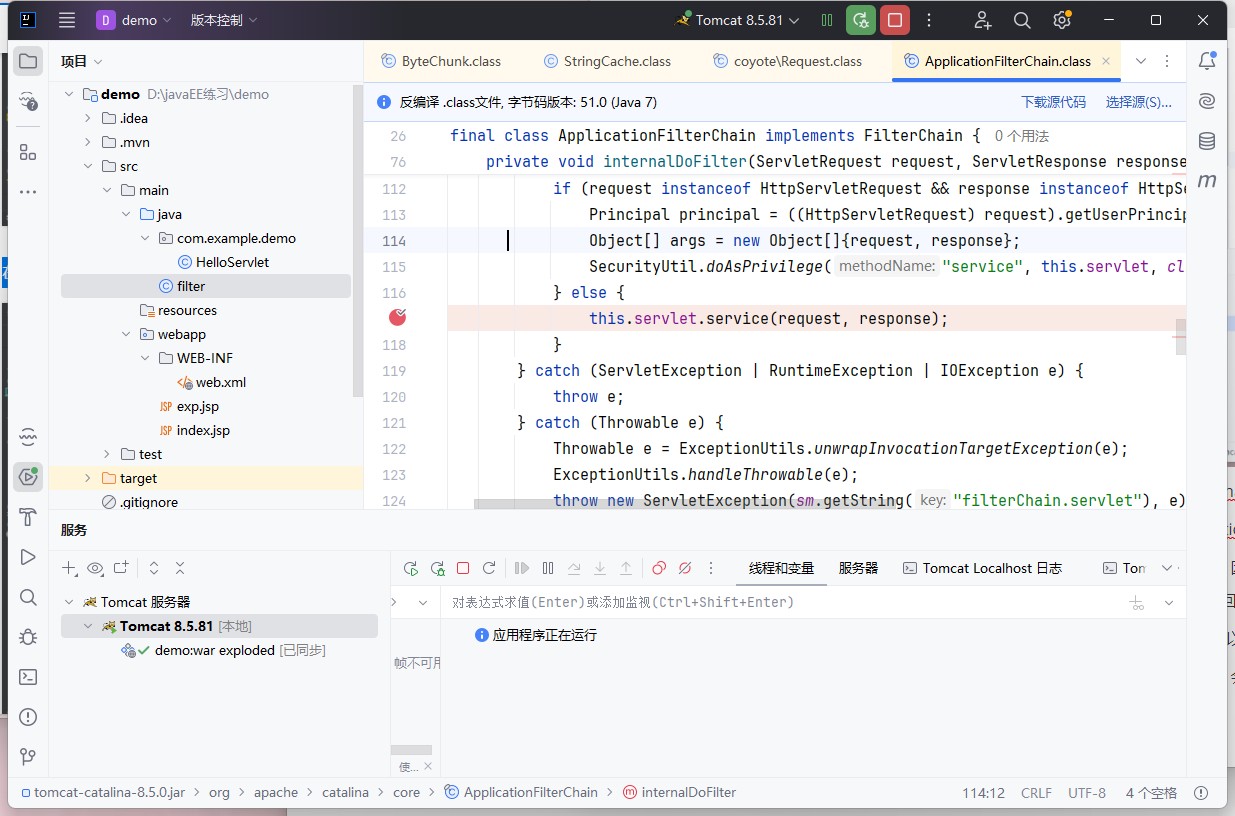Open the Terminal tool window icon
The width and height of the screenshot is (1235, 816).
(28, 677)
